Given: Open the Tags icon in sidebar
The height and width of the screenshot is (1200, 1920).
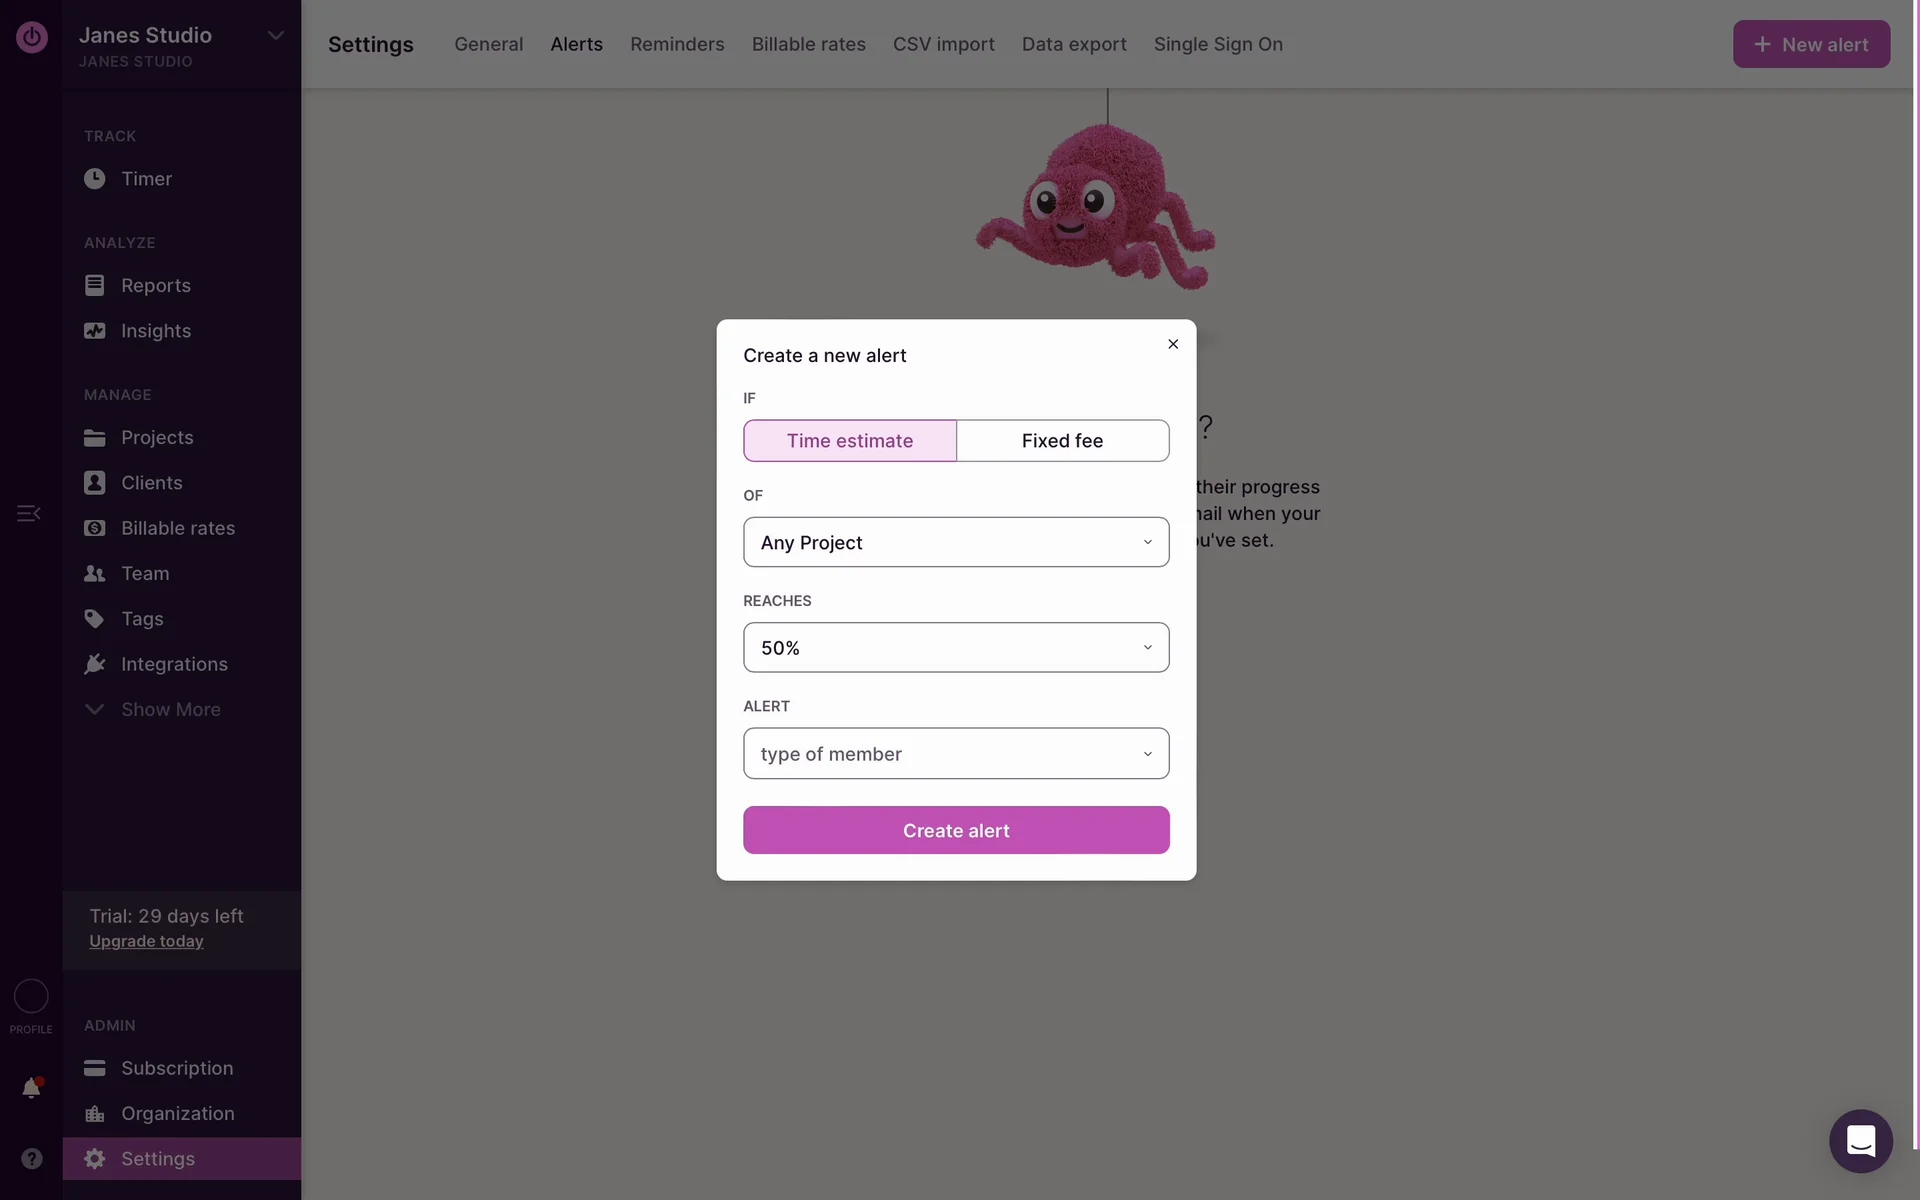Looking at the screenshot, I should (94, 619).
